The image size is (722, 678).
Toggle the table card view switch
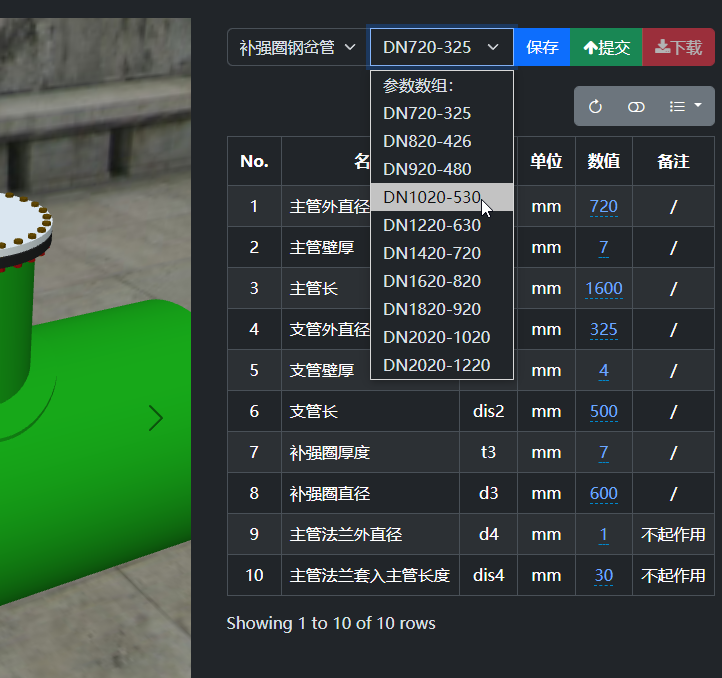[x=636, y=106]
